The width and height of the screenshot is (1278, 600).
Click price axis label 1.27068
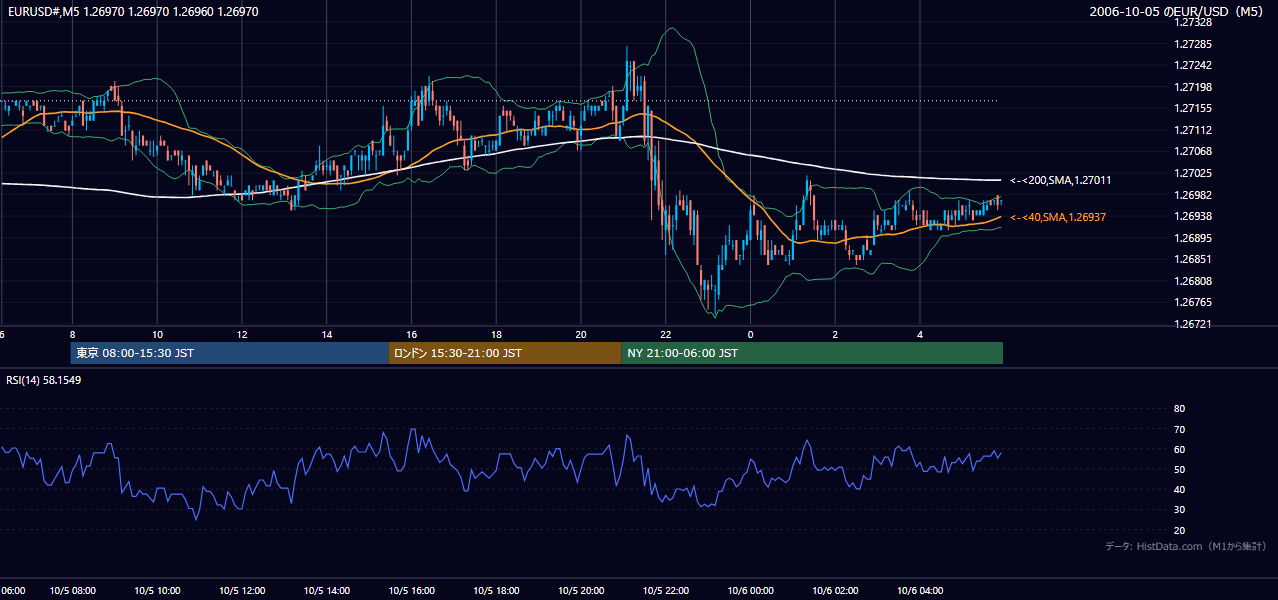1192,151
